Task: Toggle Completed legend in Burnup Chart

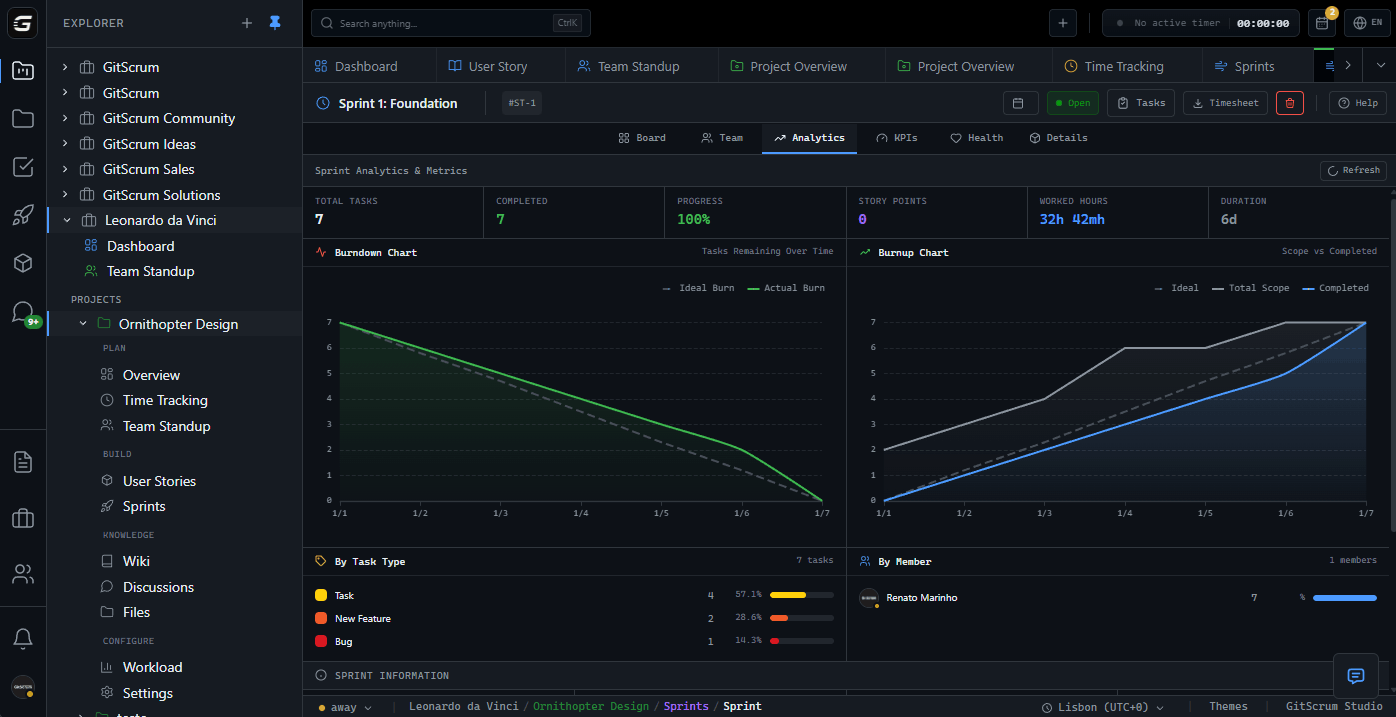Action: coord(1336,287)
